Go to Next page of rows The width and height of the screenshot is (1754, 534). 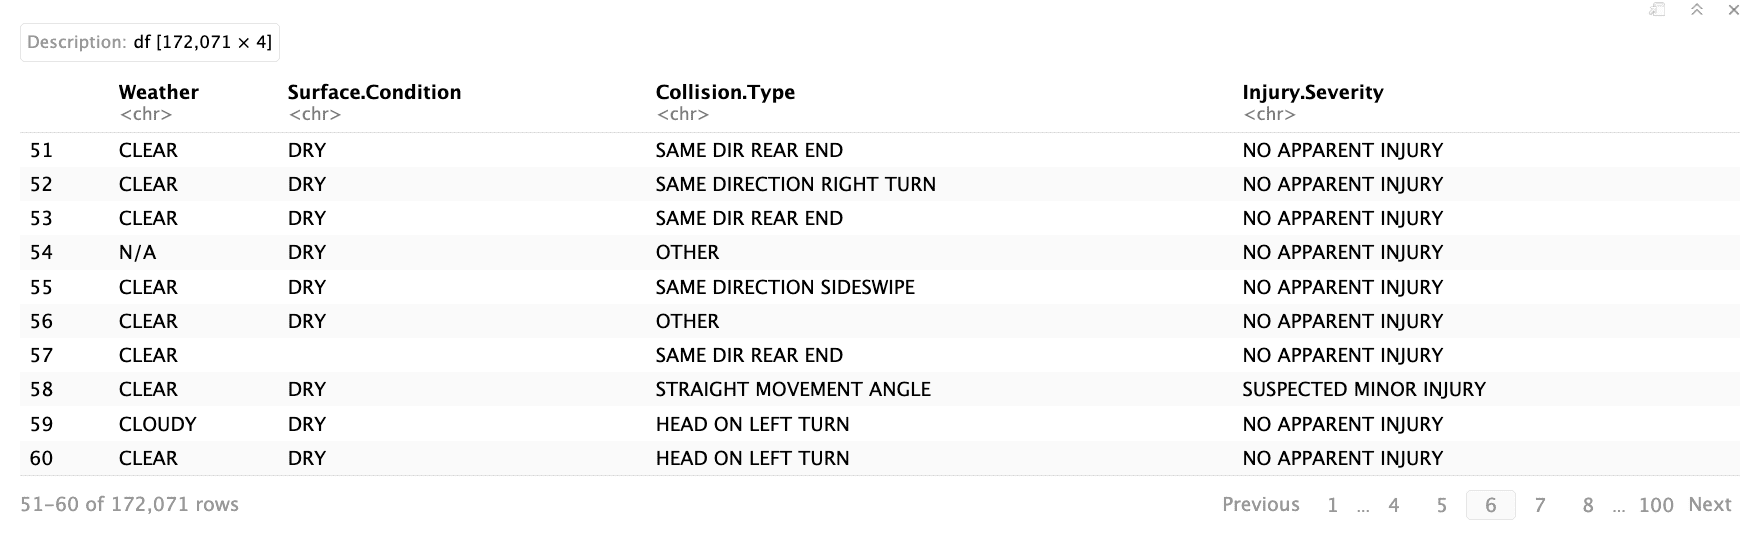(1710, 505)
